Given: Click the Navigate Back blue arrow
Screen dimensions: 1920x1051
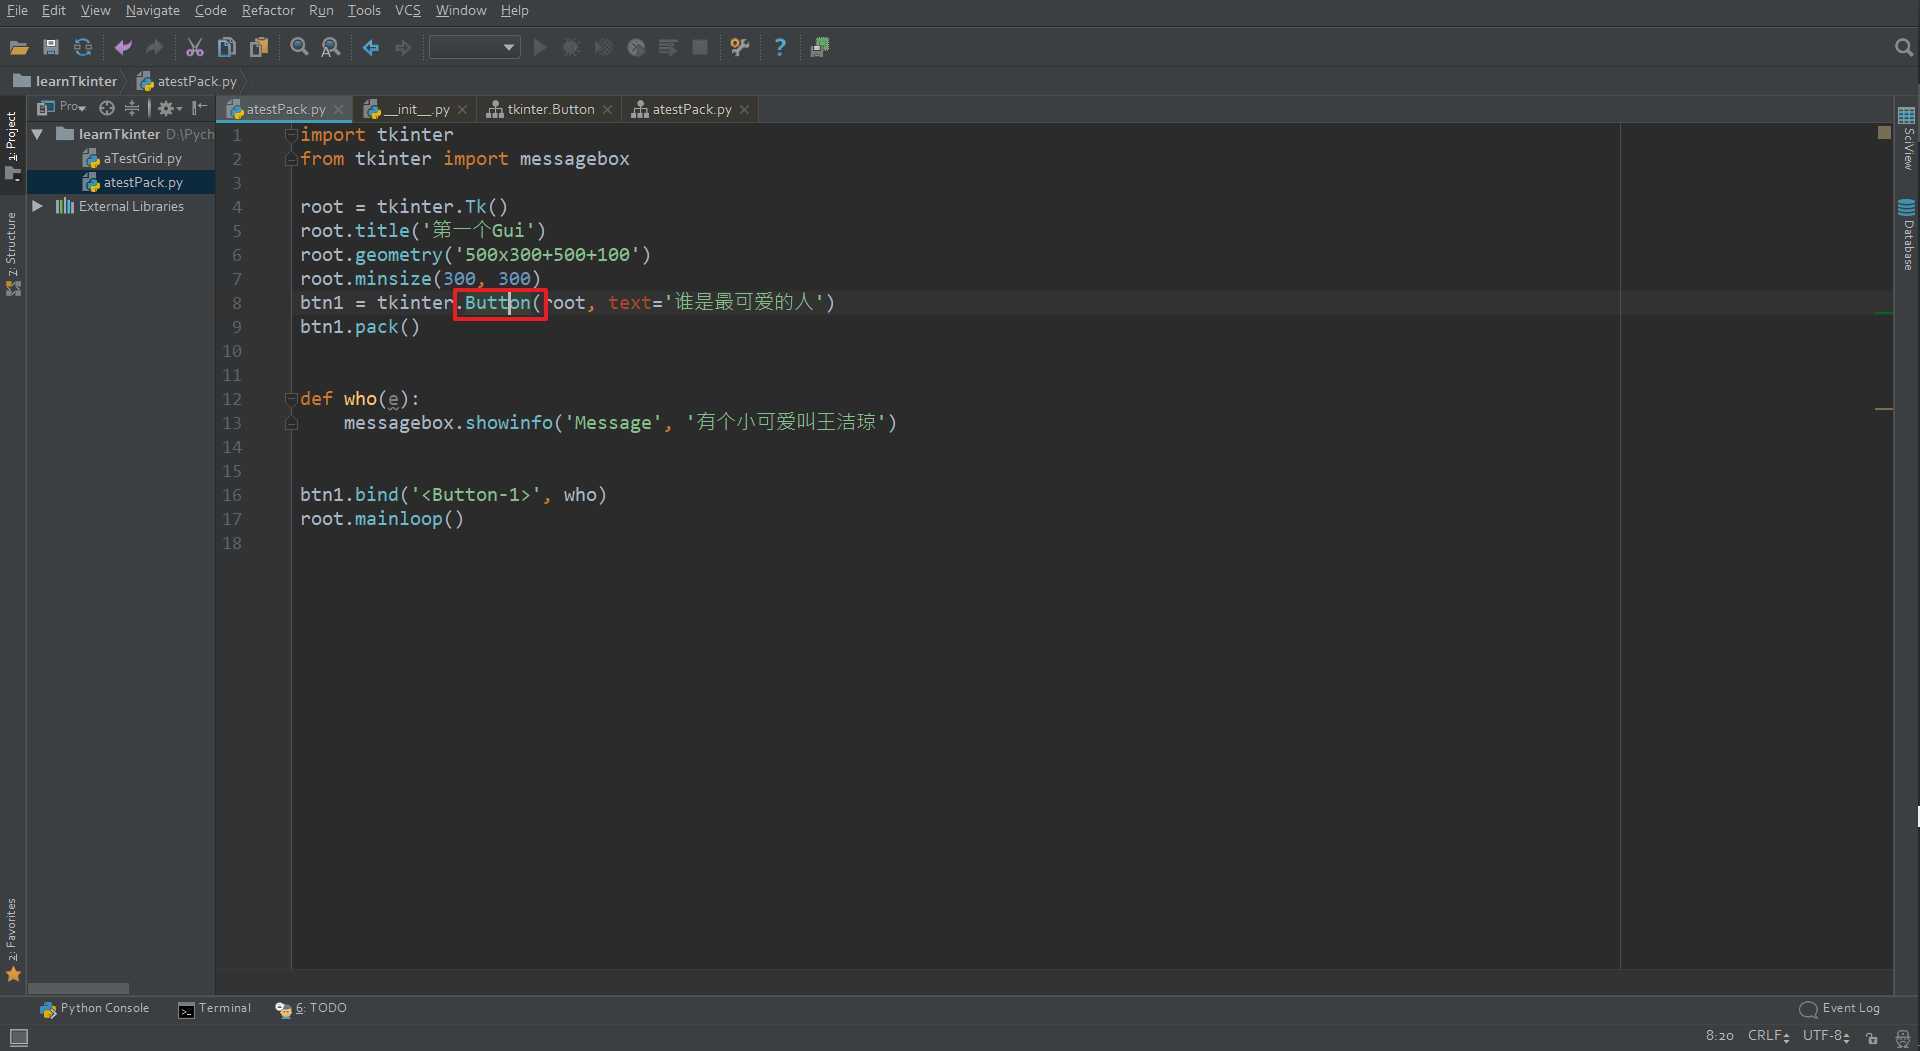Looking at the screenshot, I should [x=371, y=47].
